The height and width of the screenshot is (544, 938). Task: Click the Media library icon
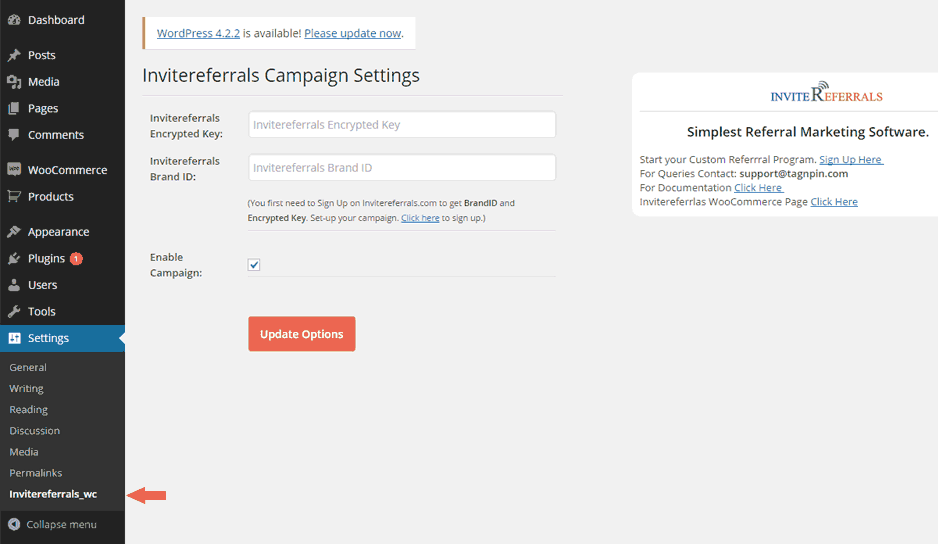click(14, 82)
